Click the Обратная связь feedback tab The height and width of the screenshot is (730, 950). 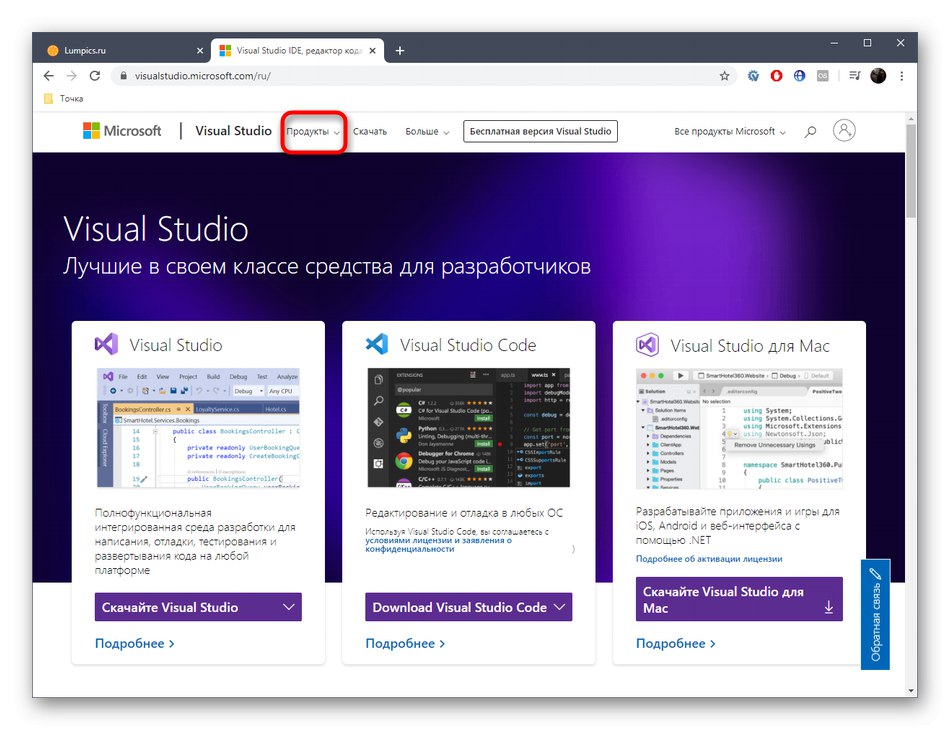(x=875, y=614)
